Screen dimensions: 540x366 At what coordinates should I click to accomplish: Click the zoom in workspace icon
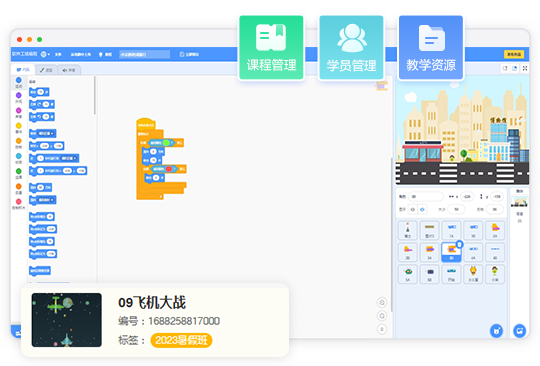point(382,303)
